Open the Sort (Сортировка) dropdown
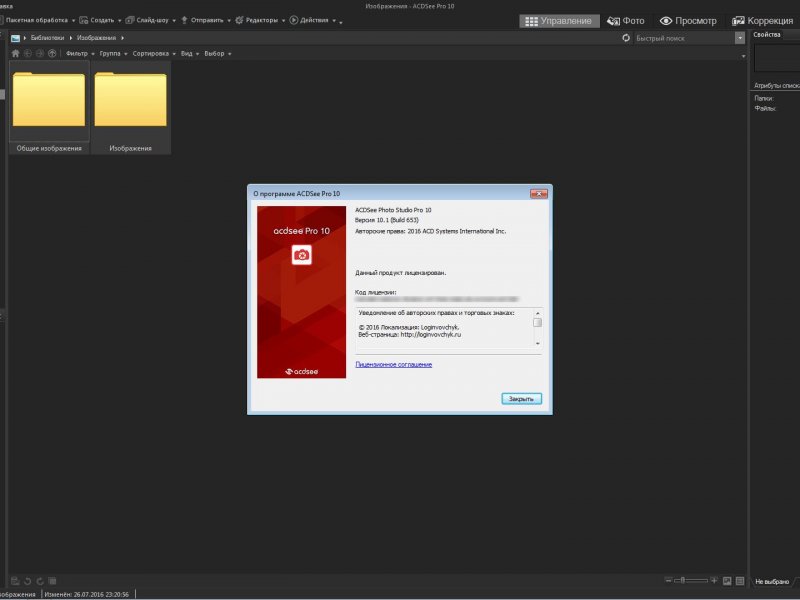 click(x=174, y=54)
